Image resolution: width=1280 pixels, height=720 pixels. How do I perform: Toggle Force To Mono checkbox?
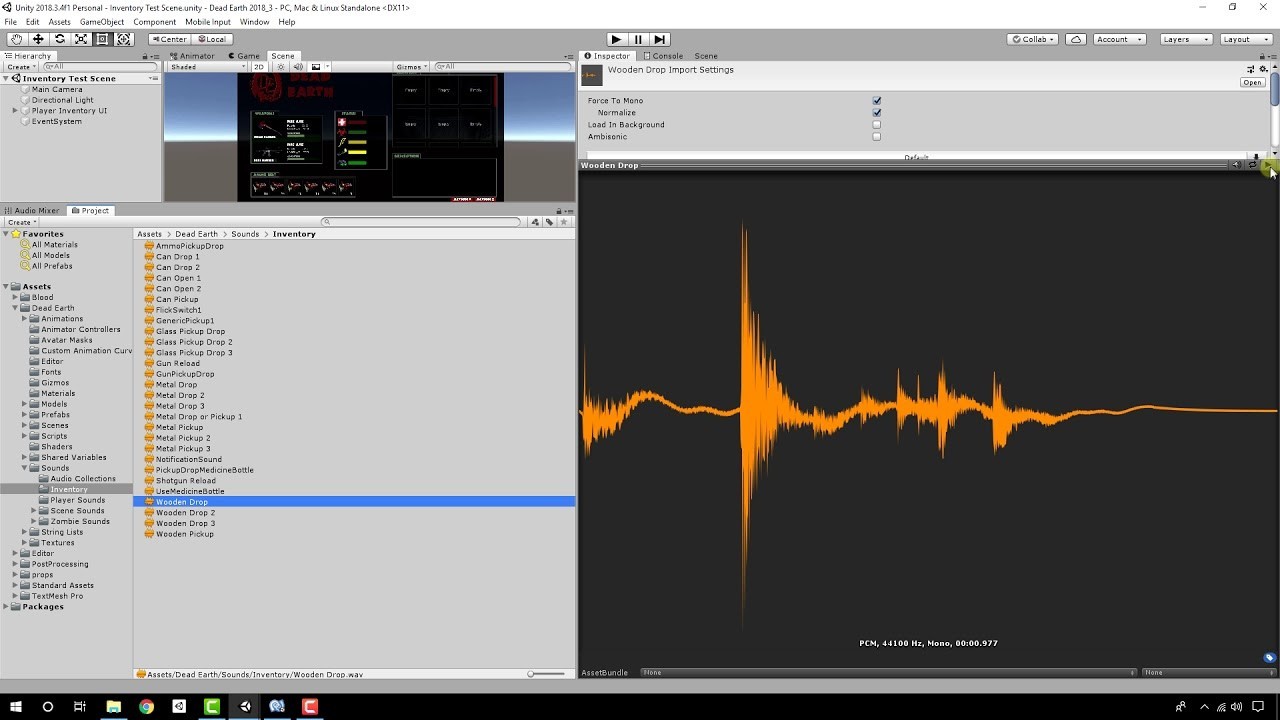(877, 101)
